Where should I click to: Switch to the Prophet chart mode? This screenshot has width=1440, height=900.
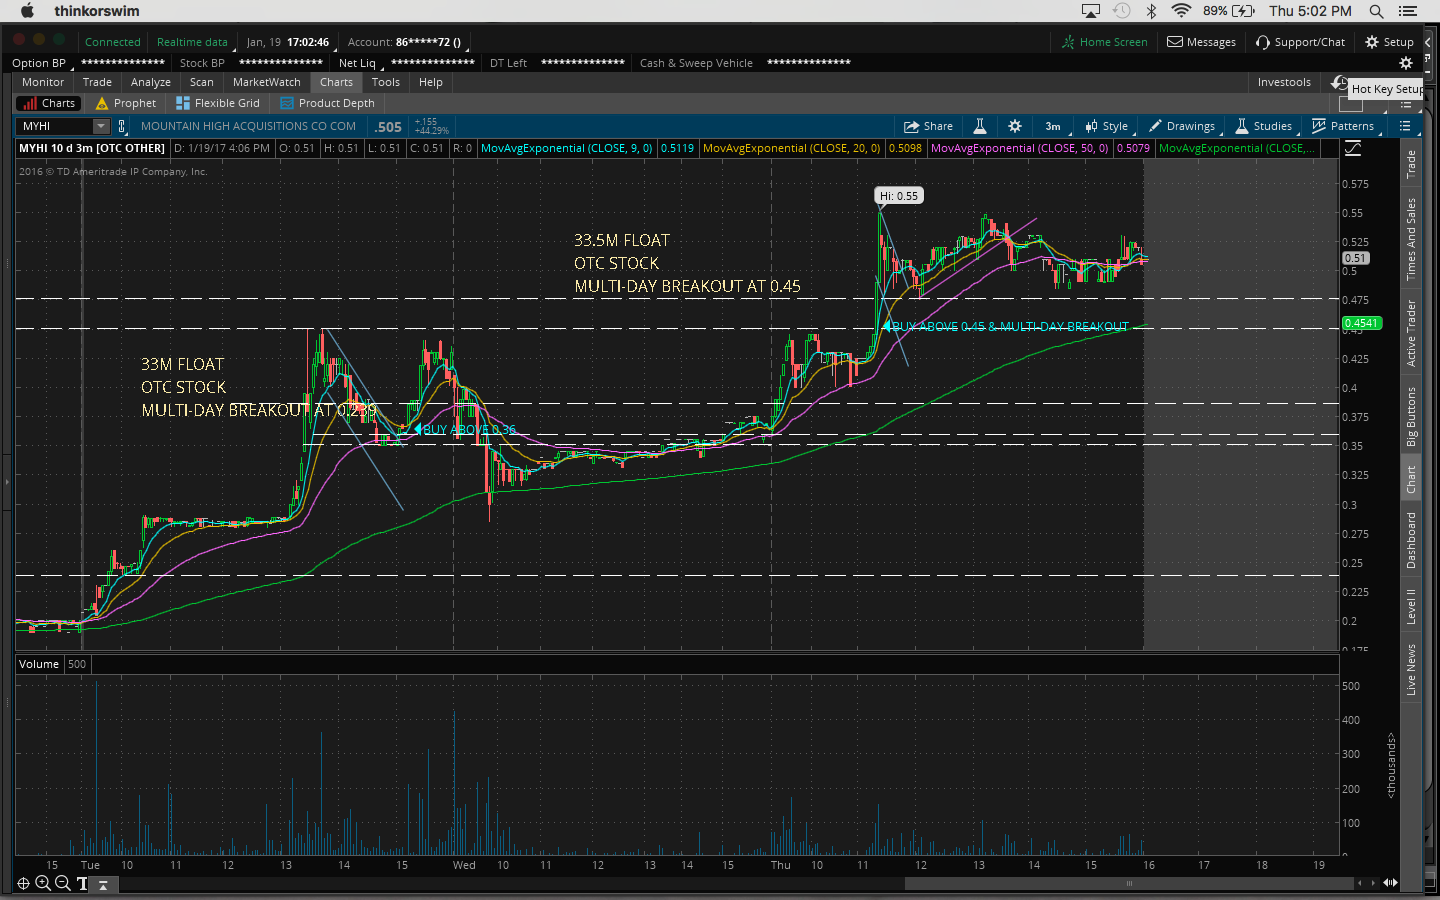(126, 103)
